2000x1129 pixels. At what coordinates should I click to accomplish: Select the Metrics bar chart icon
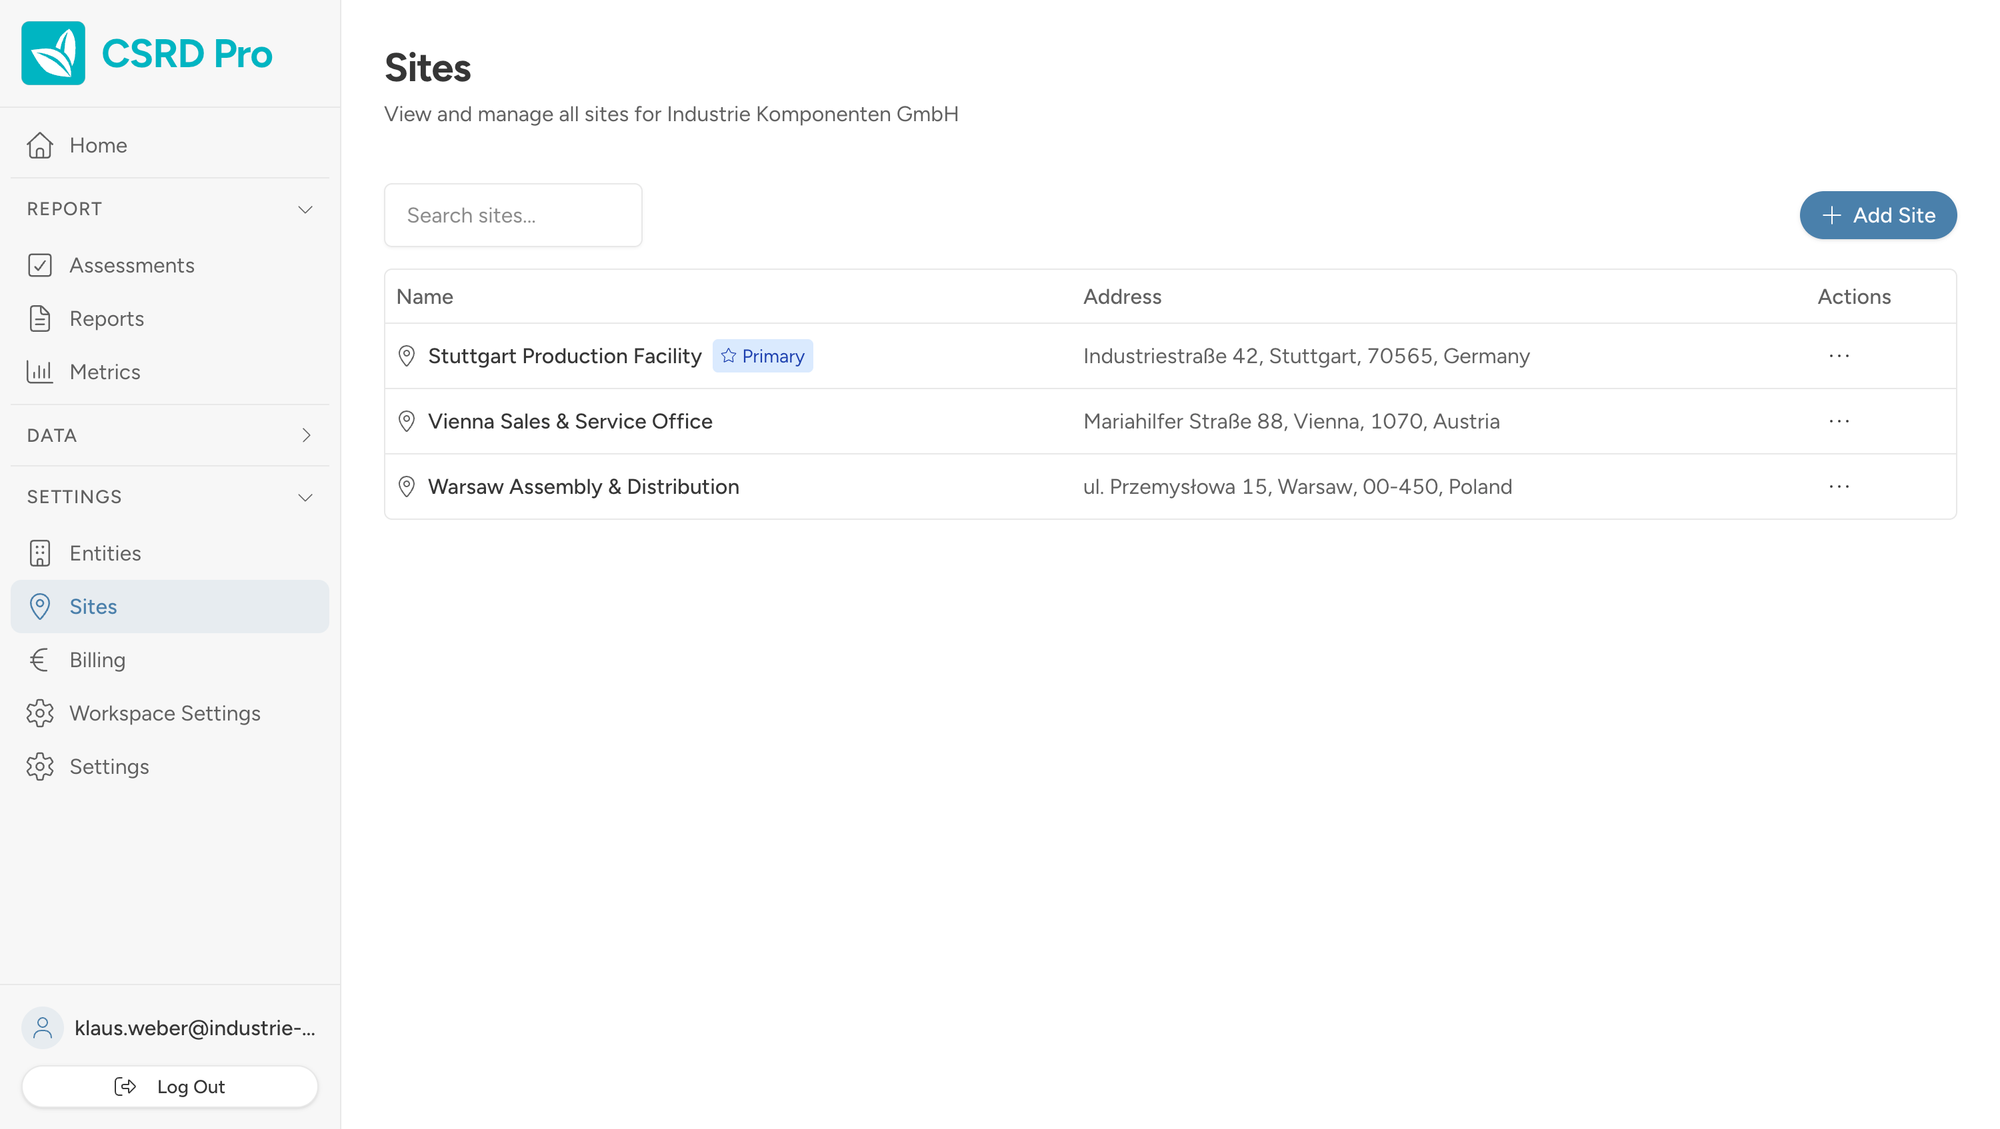[40, 371]
